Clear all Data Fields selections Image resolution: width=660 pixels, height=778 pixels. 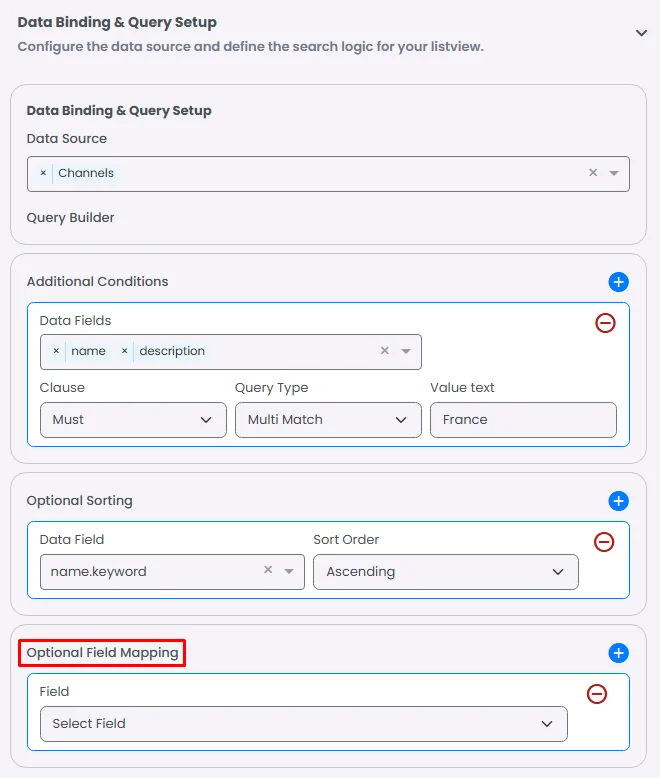385,351
